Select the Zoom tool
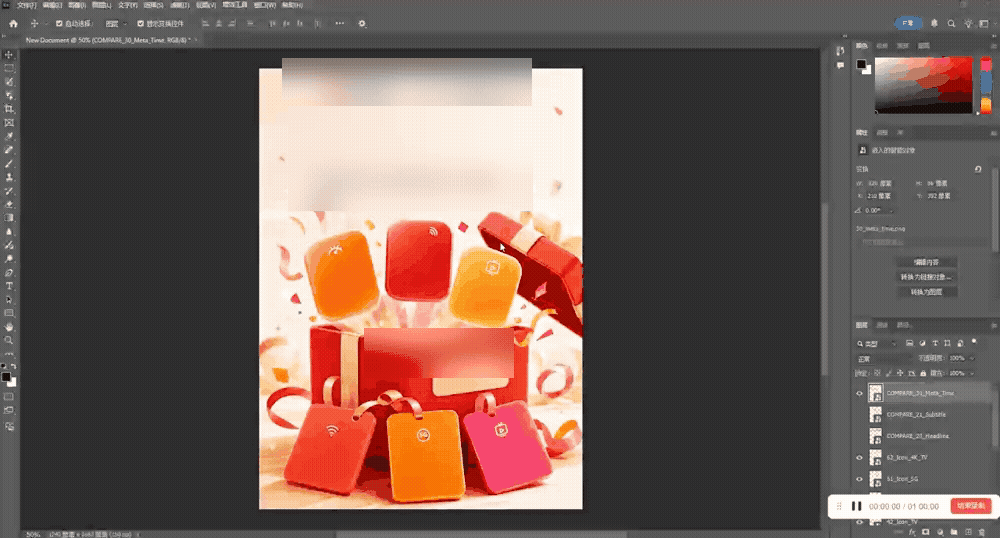 (x=9, y=340)
